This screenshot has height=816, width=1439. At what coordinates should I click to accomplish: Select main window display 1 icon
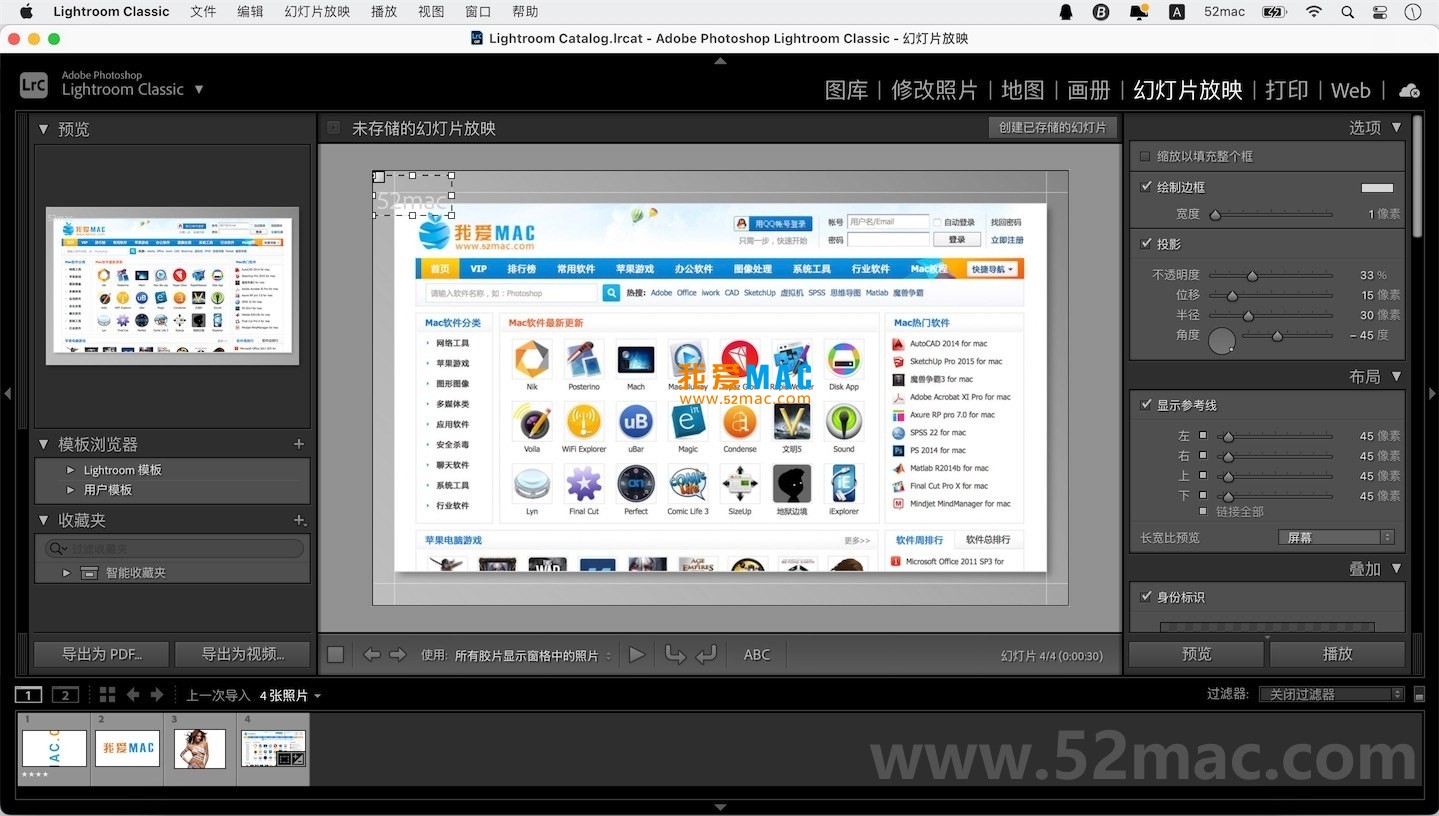(28, 695)
